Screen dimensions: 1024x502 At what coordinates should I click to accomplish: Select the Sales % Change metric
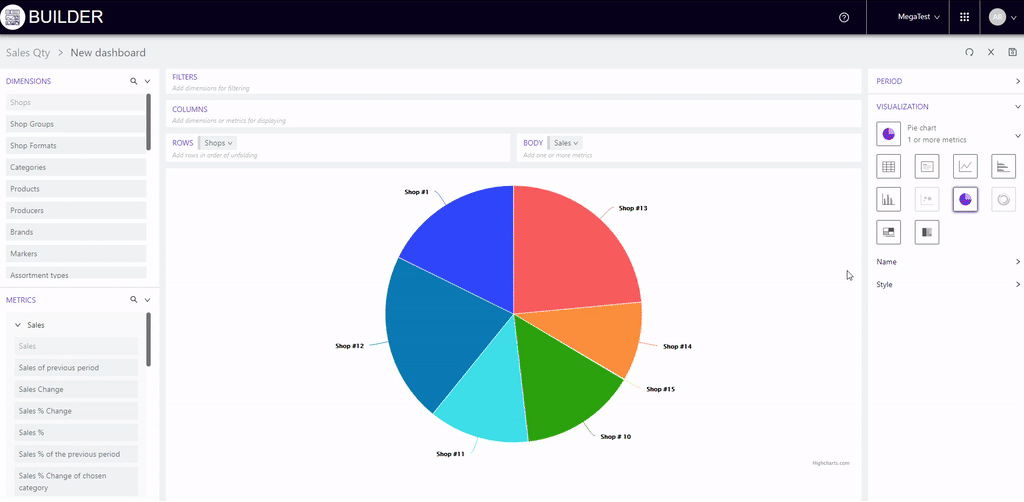[x=76, y=411]
